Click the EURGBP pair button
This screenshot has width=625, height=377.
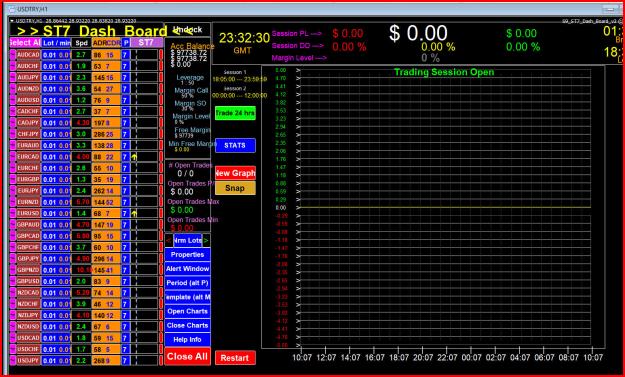click(28, 180)
